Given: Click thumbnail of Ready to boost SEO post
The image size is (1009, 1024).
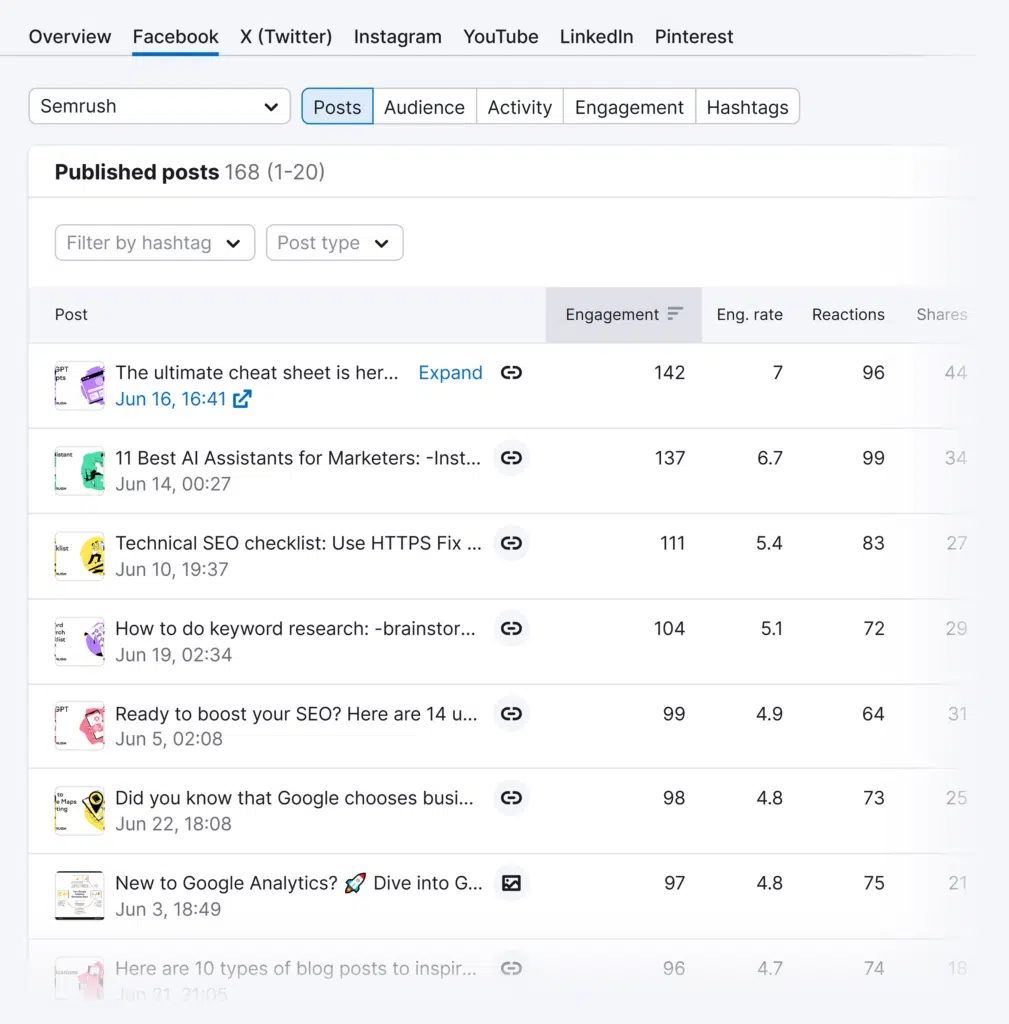Looking at the screenshot, I should [79, 726].
